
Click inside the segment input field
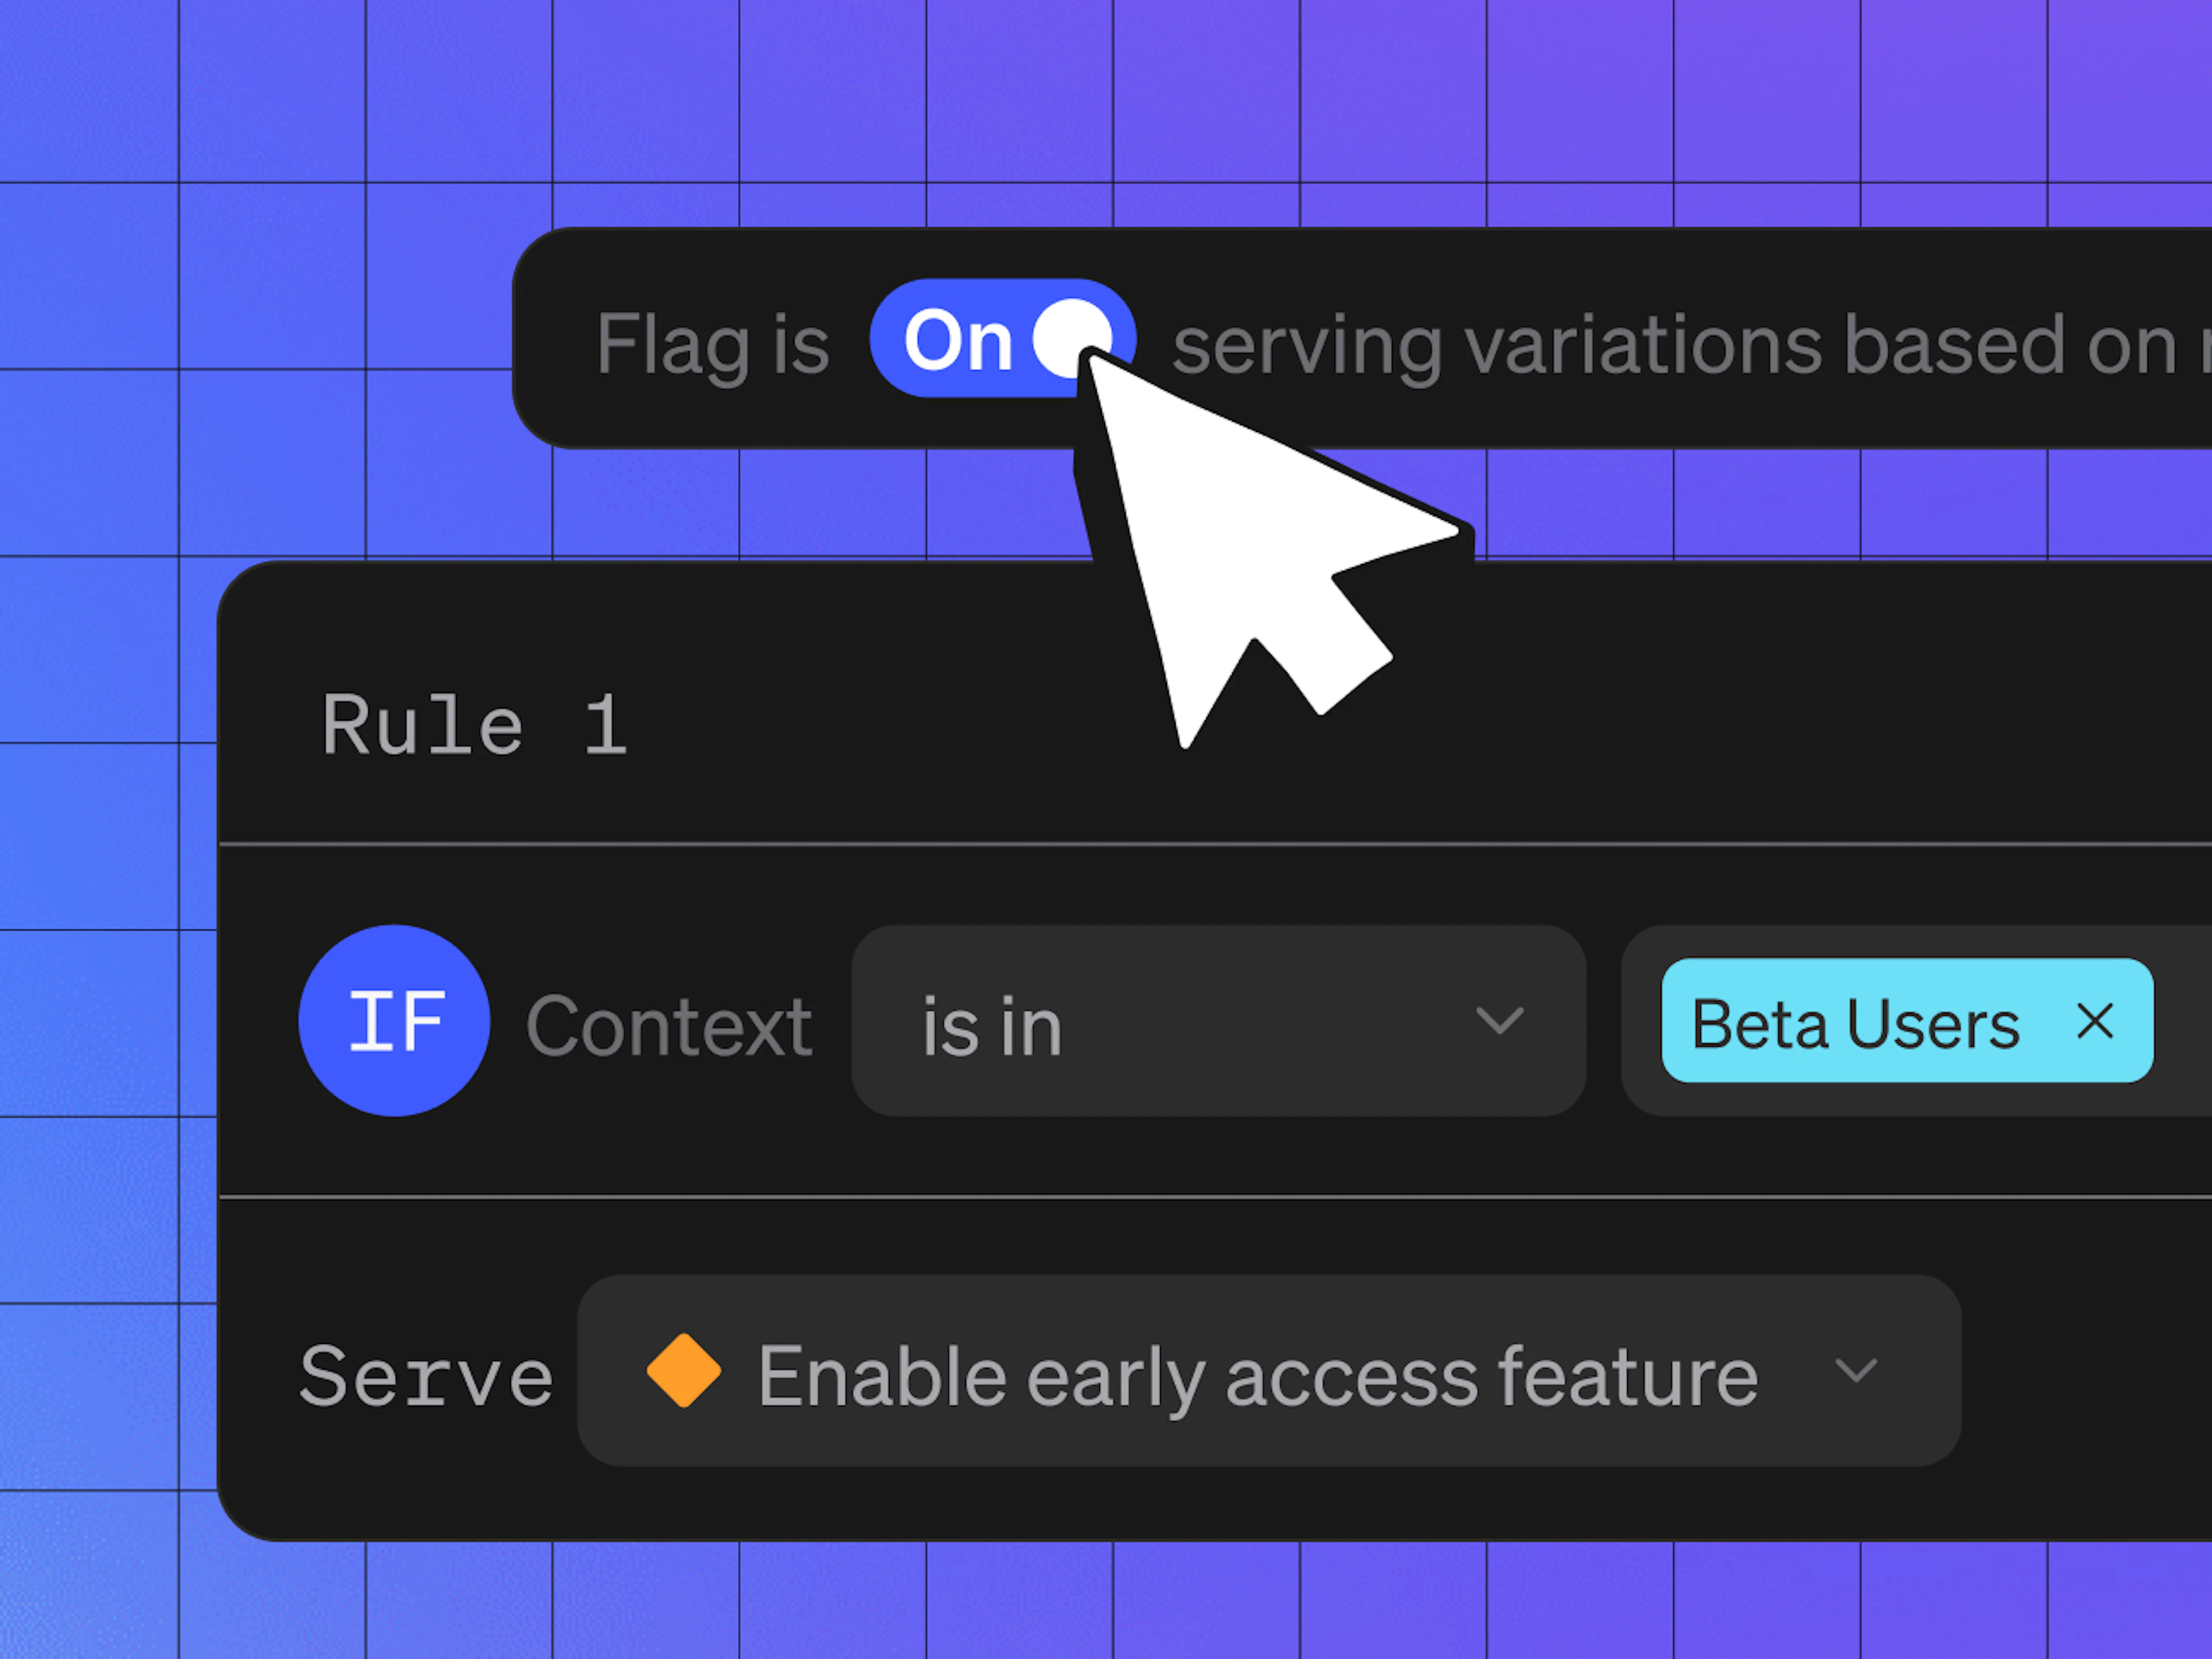pyautogui.click(x=1916, y=1020)
